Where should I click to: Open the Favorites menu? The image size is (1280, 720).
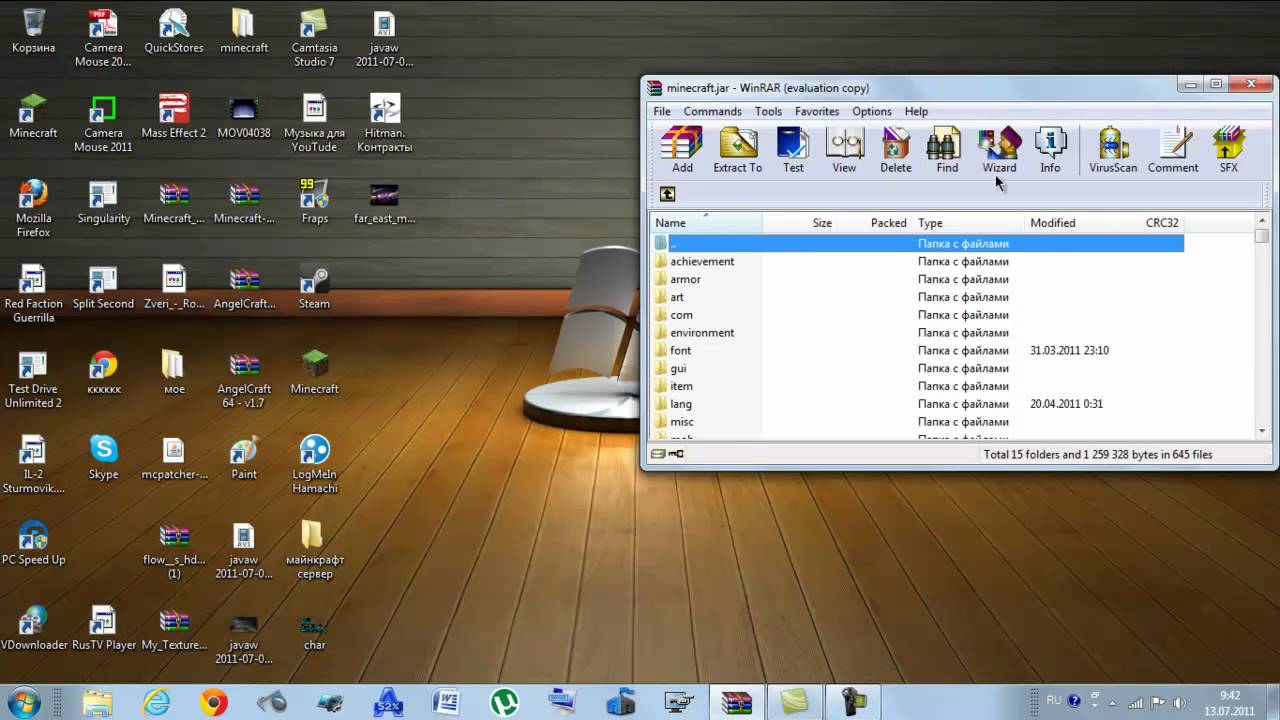click(x=817, y=112)
